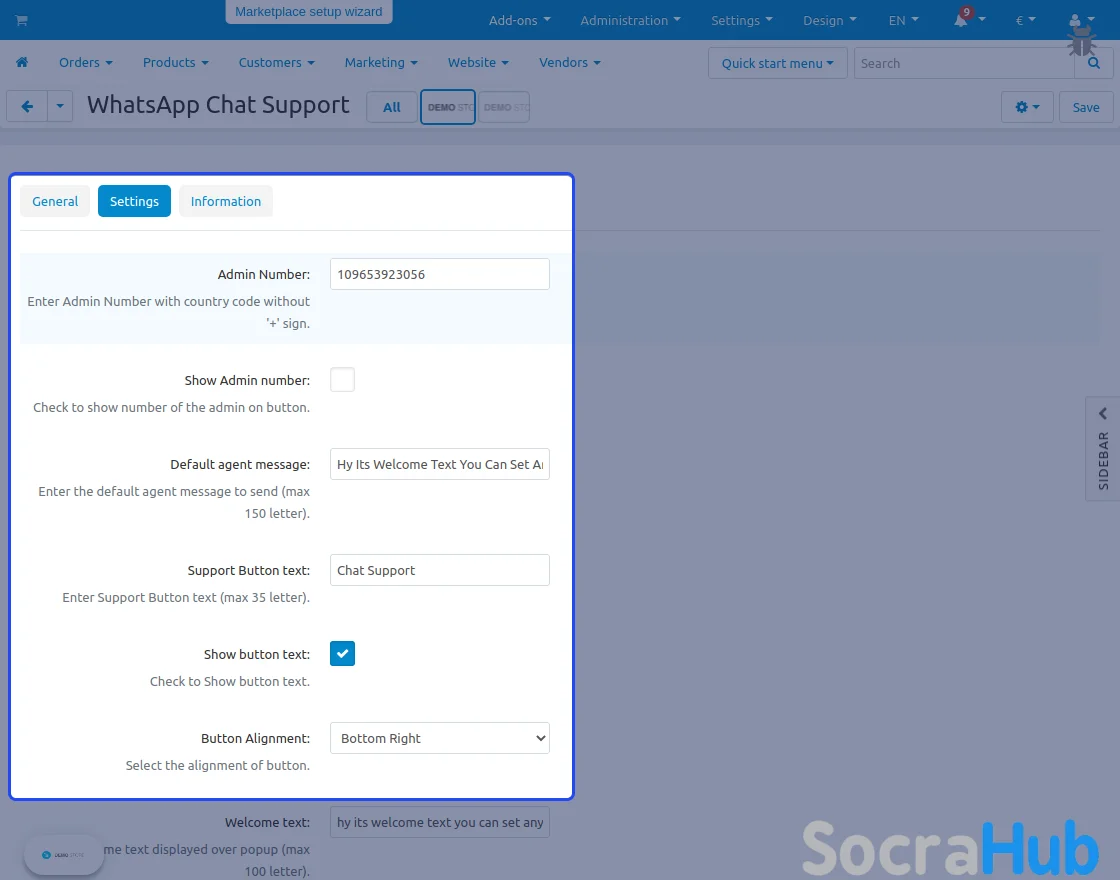The height and width of the screenshot is (880, 1120).
Task: Open Marketing menu
Action: (381, 62)
